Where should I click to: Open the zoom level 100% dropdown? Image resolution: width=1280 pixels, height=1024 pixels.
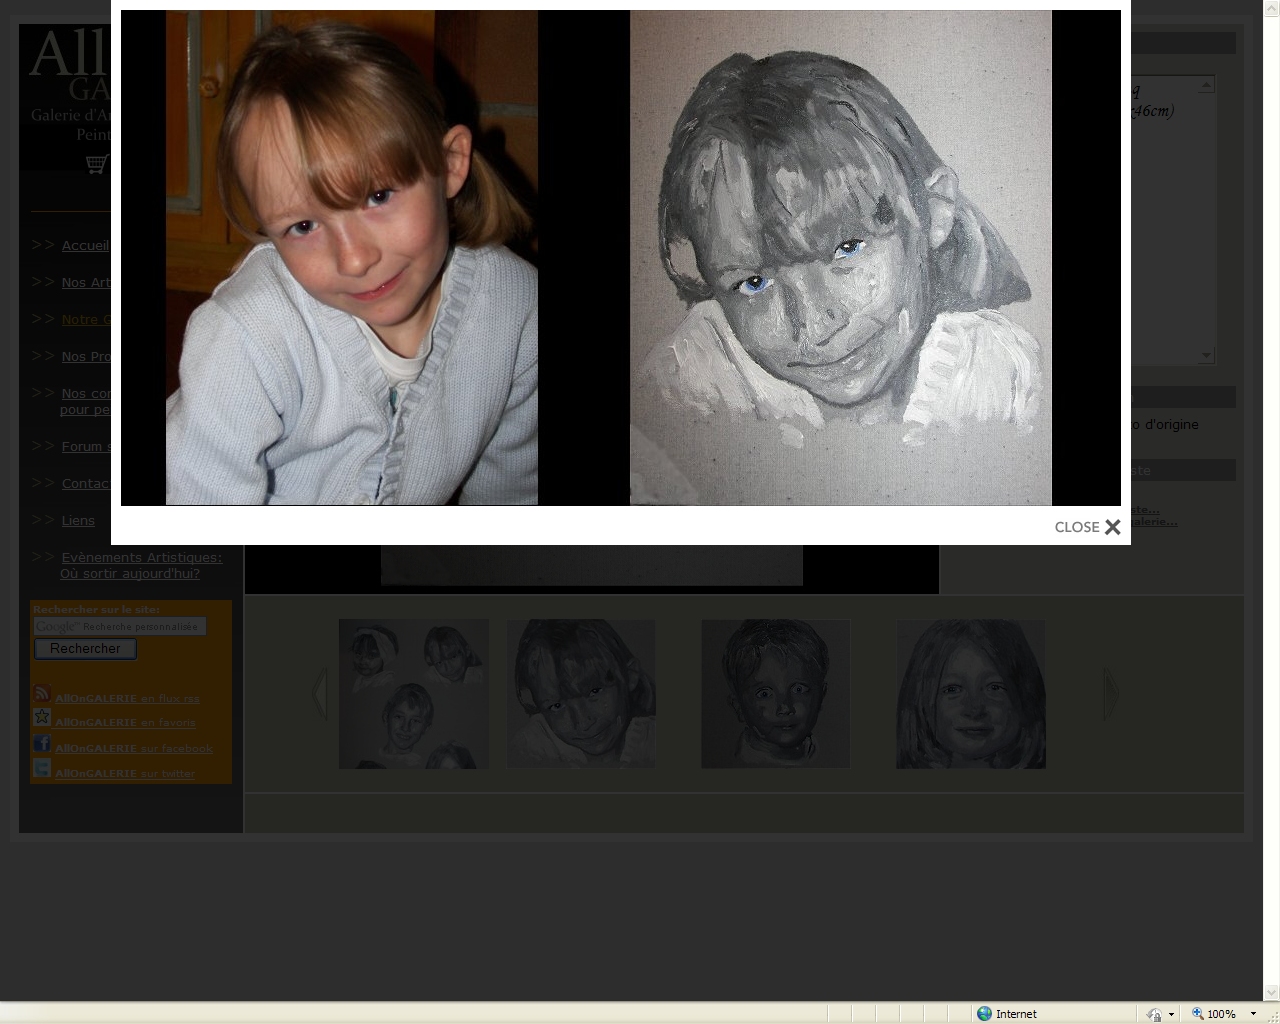[1253, 1013]
